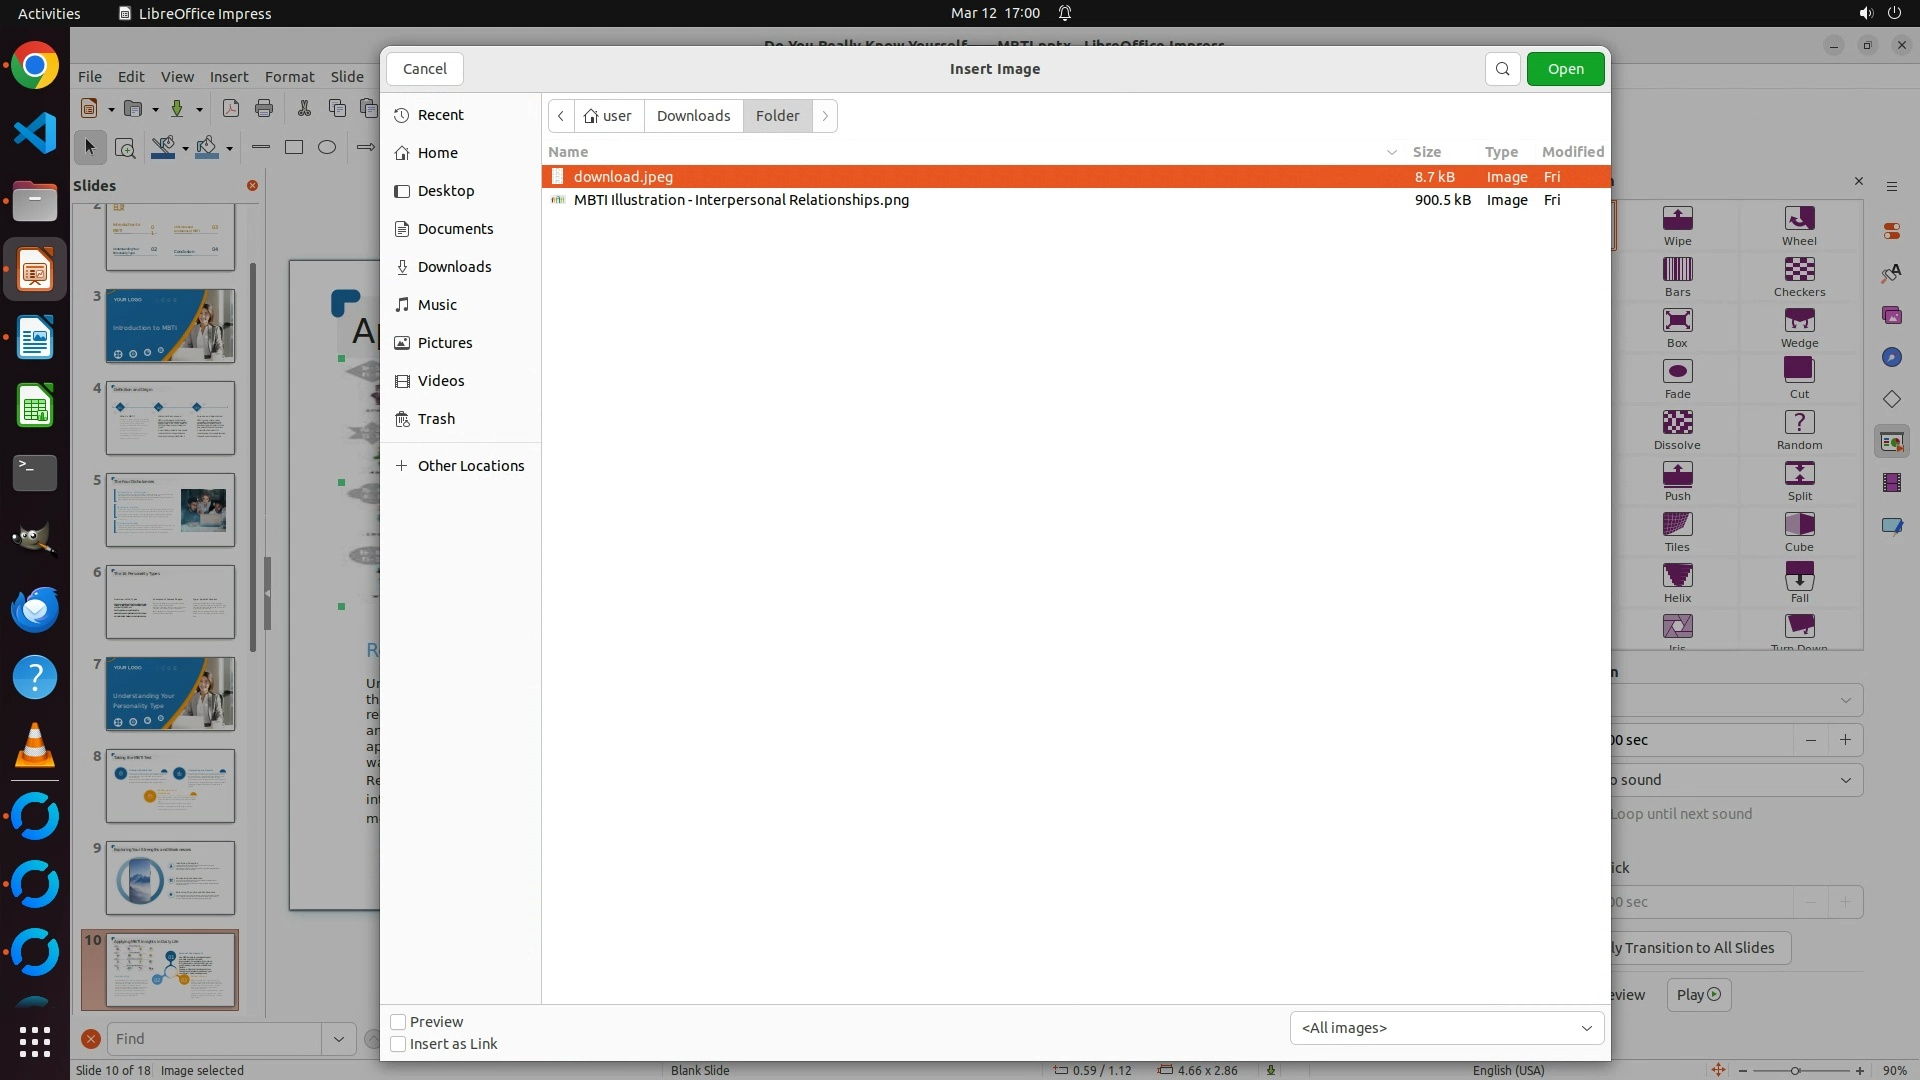Open the Slide Transition sidebar deck icon

pos(1891,442)
